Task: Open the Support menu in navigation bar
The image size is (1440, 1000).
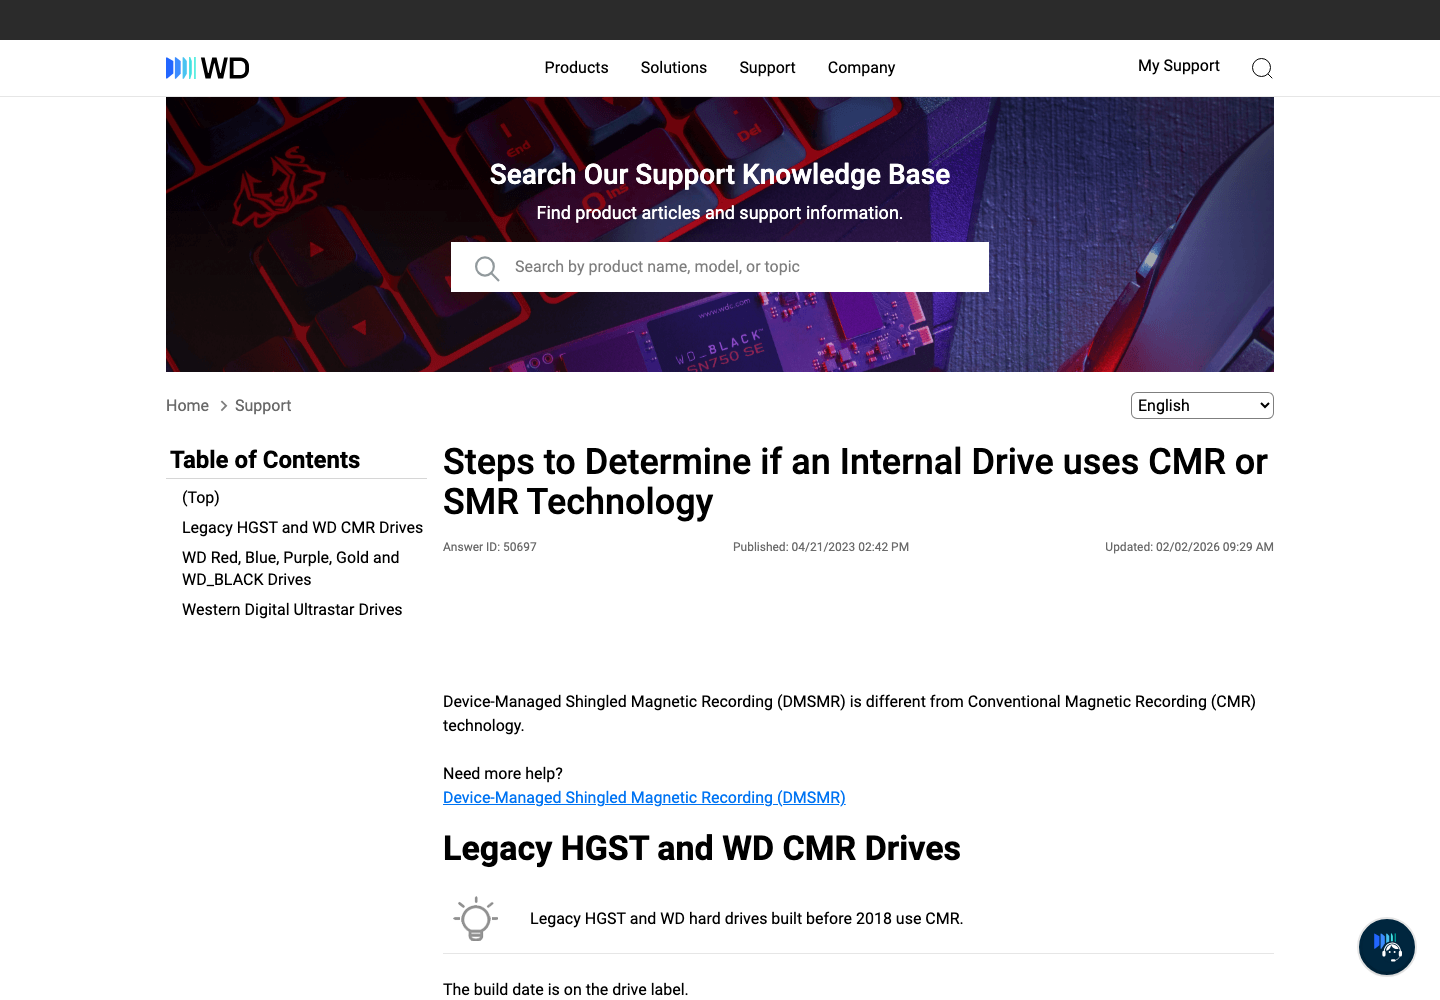Action: click(x=767, y=68)
